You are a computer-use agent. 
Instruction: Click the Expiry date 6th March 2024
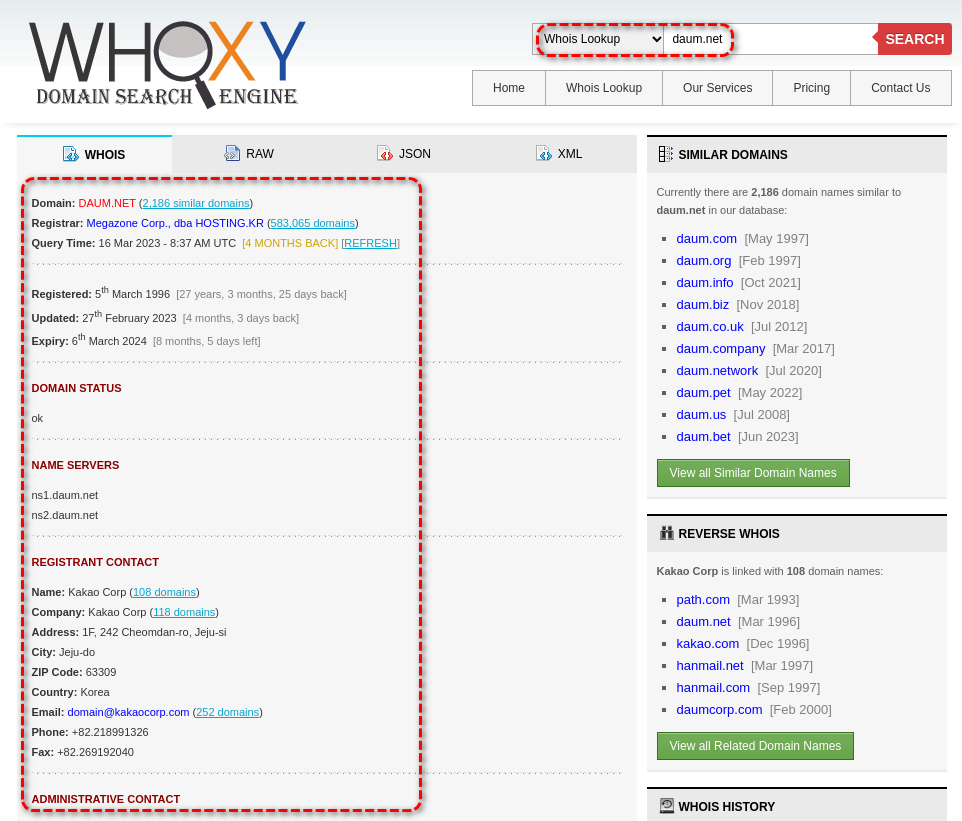point(109,341)
